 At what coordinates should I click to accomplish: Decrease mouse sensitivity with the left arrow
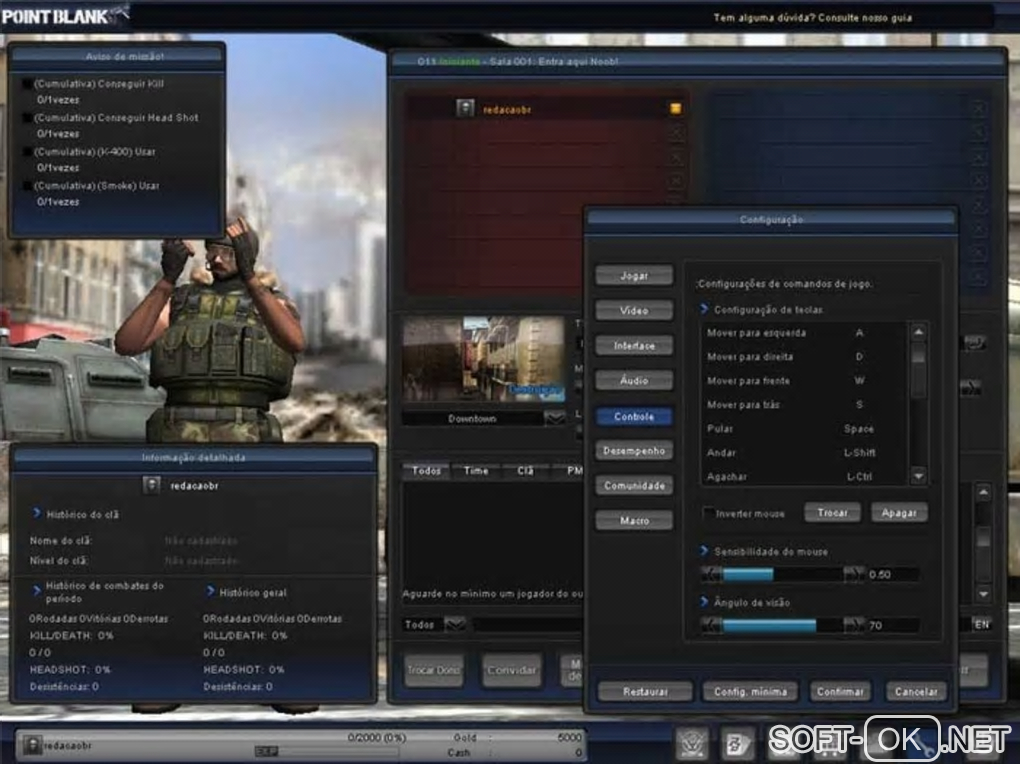coord(712,574)
